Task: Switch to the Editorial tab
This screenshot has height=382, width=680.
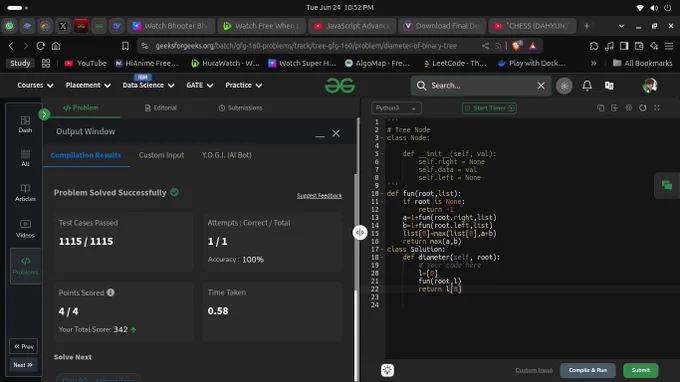Action: click(x=160, y=108)
